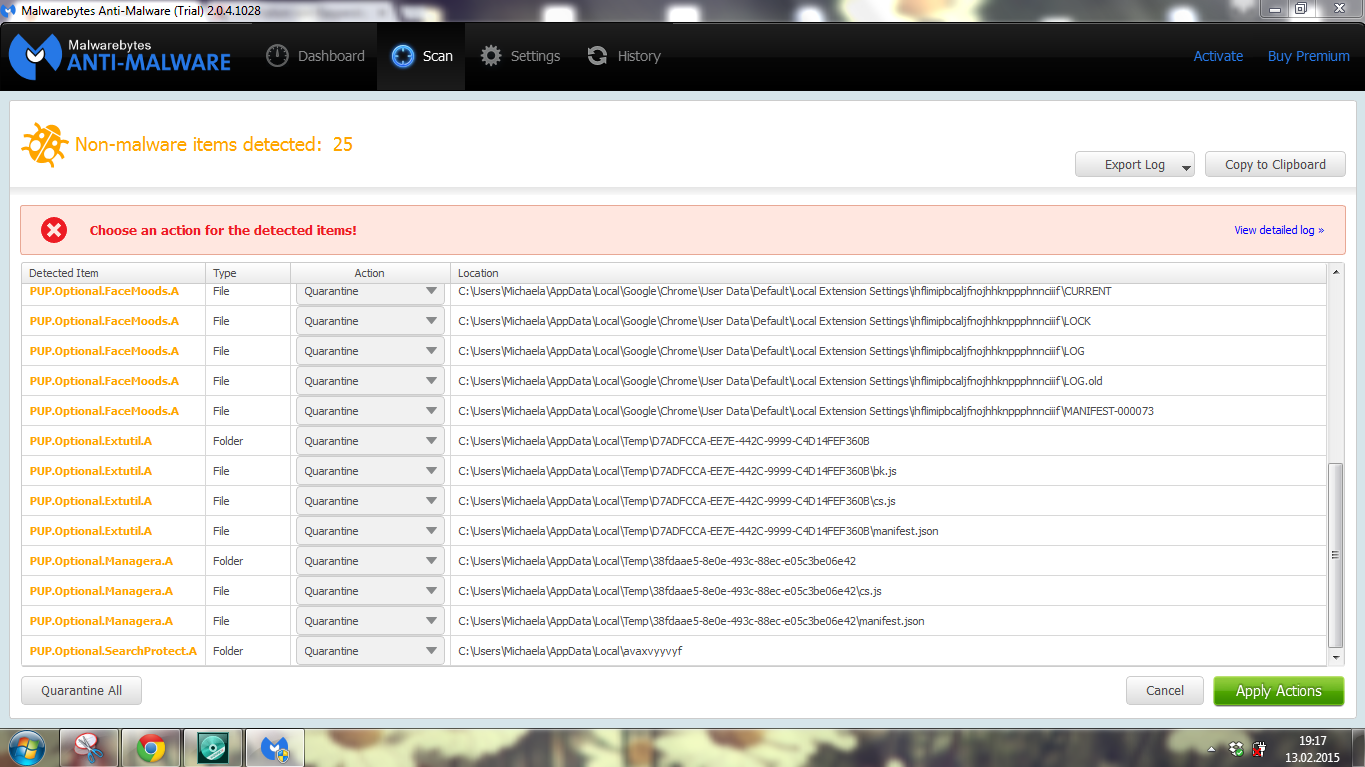Sort by Type column header
This screenshot has height=767, width=1365.
pyautogui.click(x=248, y=273)
